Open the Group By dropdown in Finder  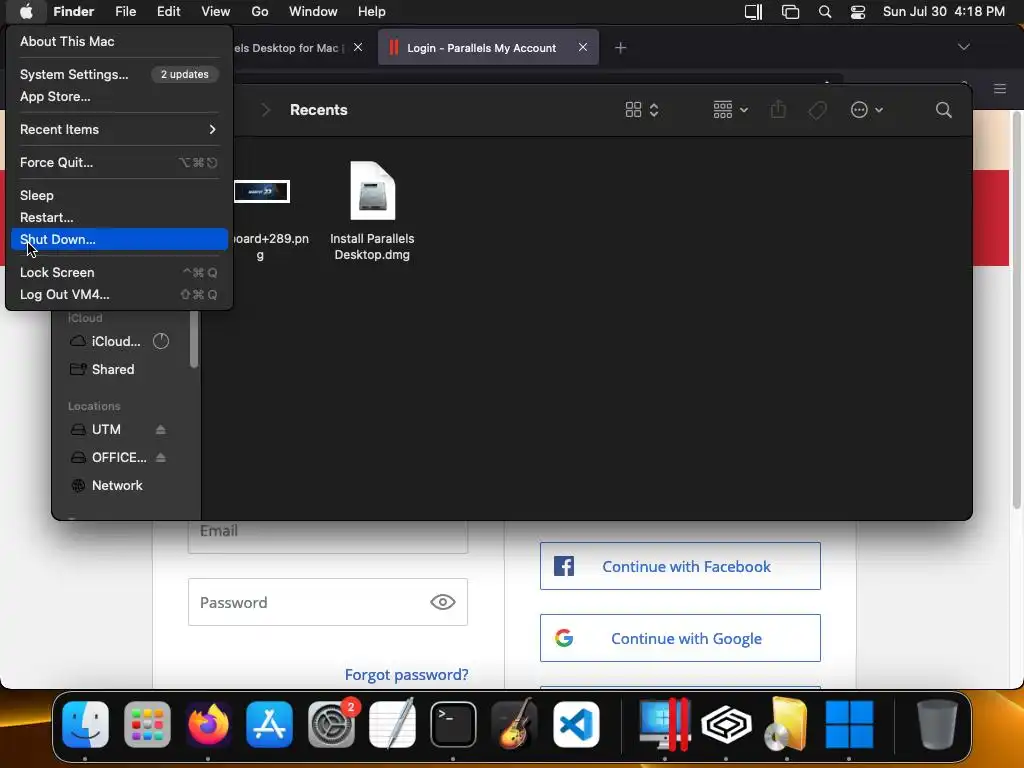730,110
